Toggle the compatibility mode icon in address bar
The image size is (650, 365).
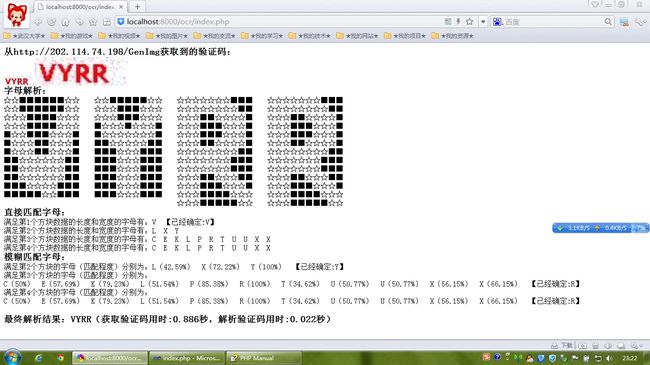click(x=448, y=22)
